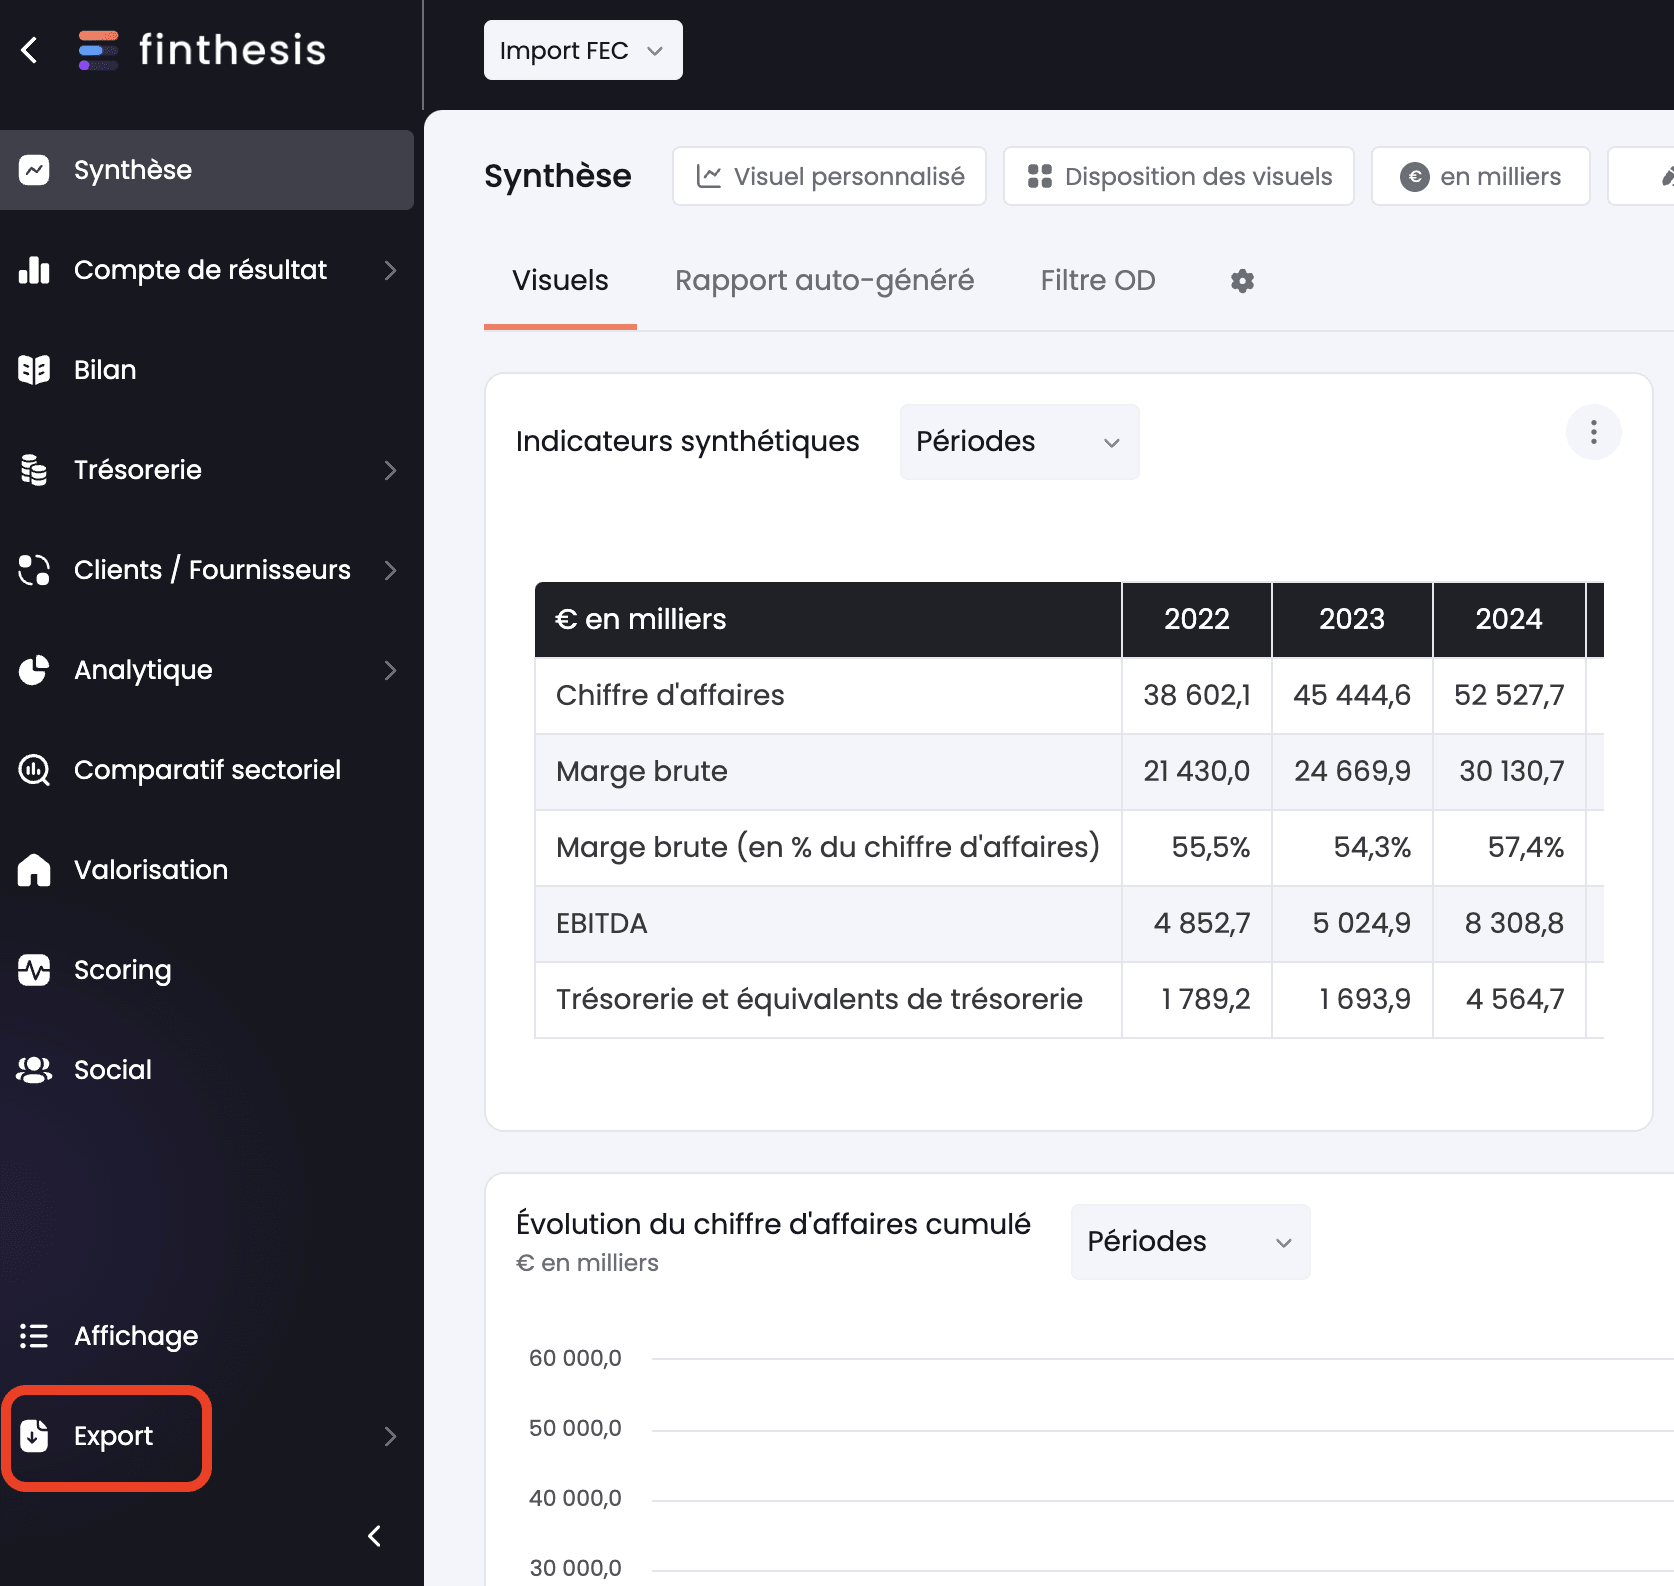Click the Social people icon
The image size is (1674, 1586).
pos(34,1070)
